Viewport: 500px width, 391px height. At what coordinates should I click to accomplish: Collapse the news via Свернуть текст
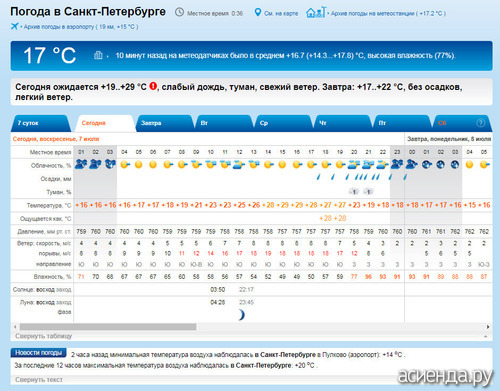coord(39,379)
